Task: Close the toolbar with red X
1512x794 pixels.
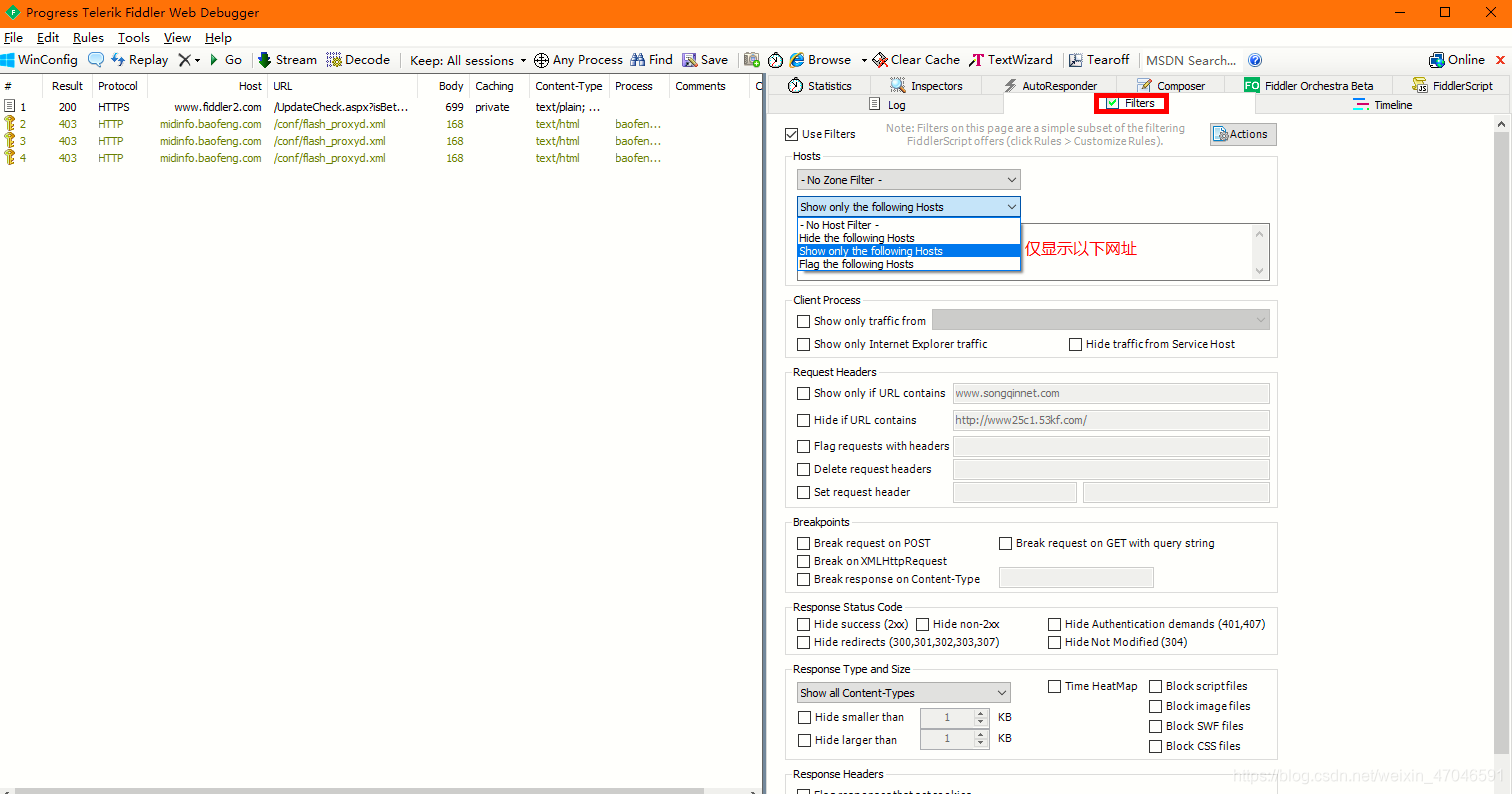Action: click(x=1498, y=60)
